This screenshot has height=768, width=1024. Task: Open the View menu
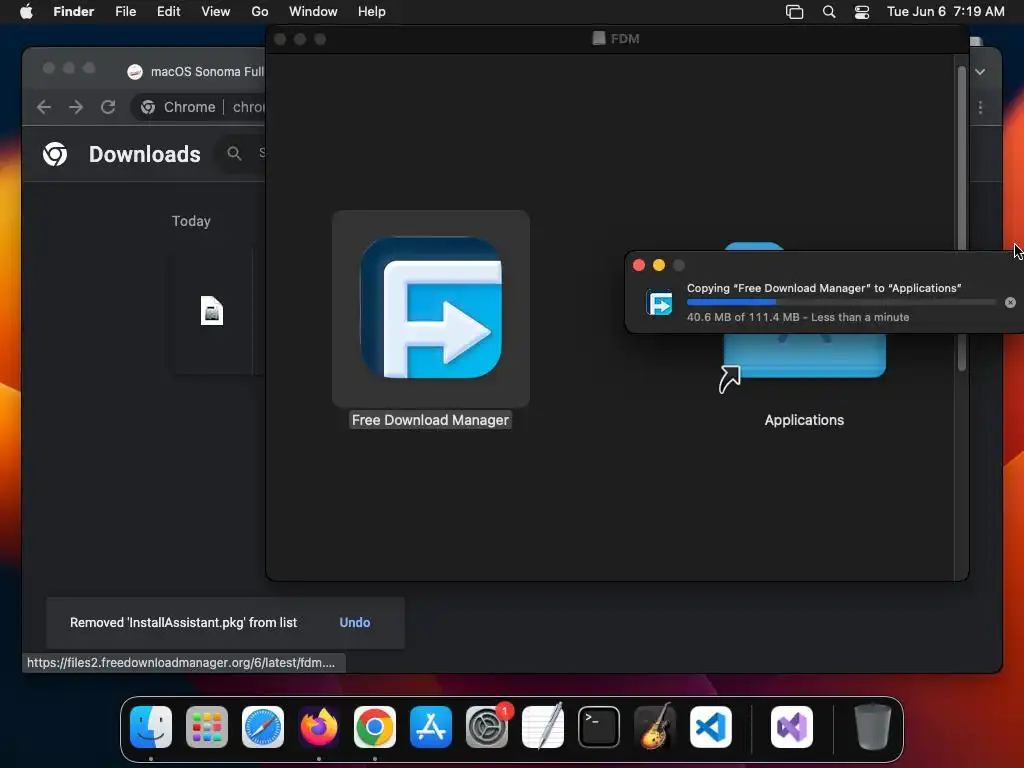tap(216, 12)
